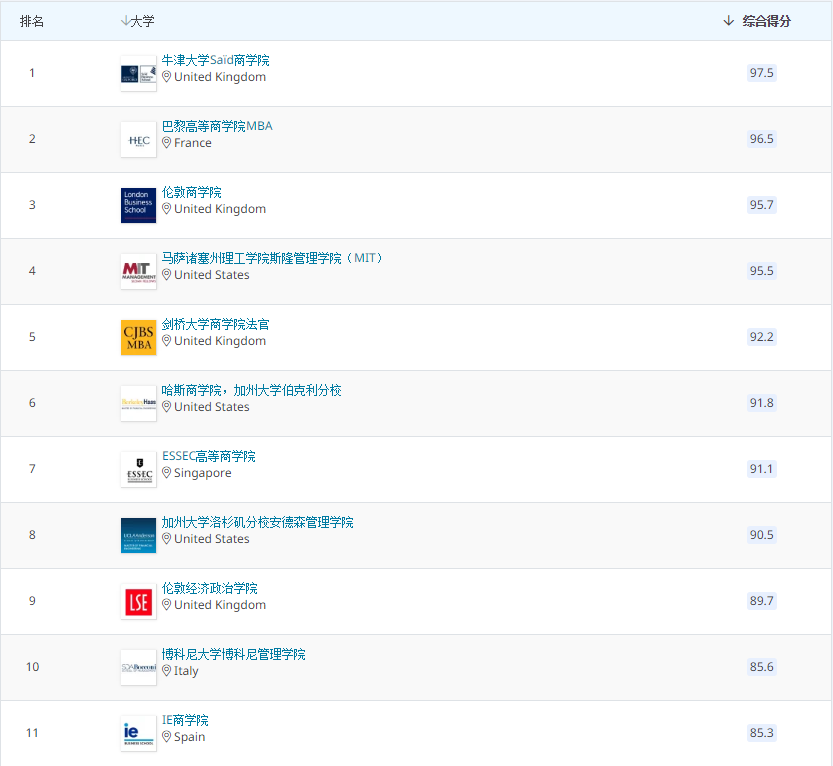Follow the 伦敦商学院 link
This screenshot has width=833, height=766.
[191, 192]
